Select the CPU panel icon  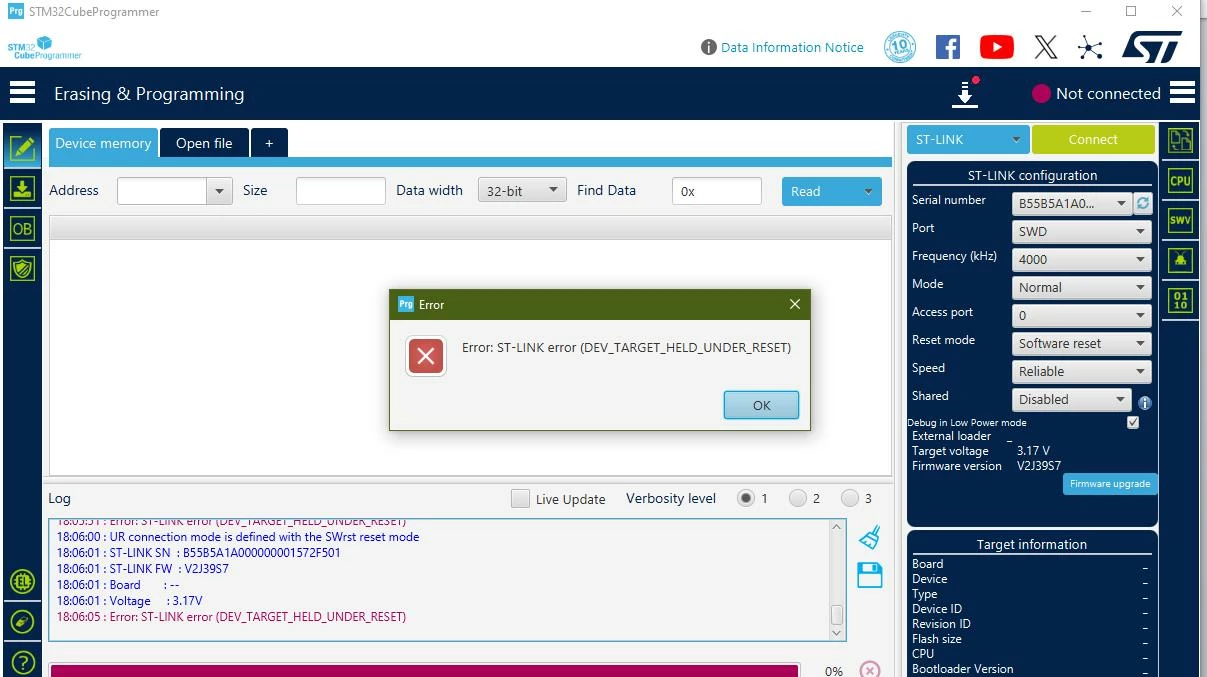click(1180, 181)
